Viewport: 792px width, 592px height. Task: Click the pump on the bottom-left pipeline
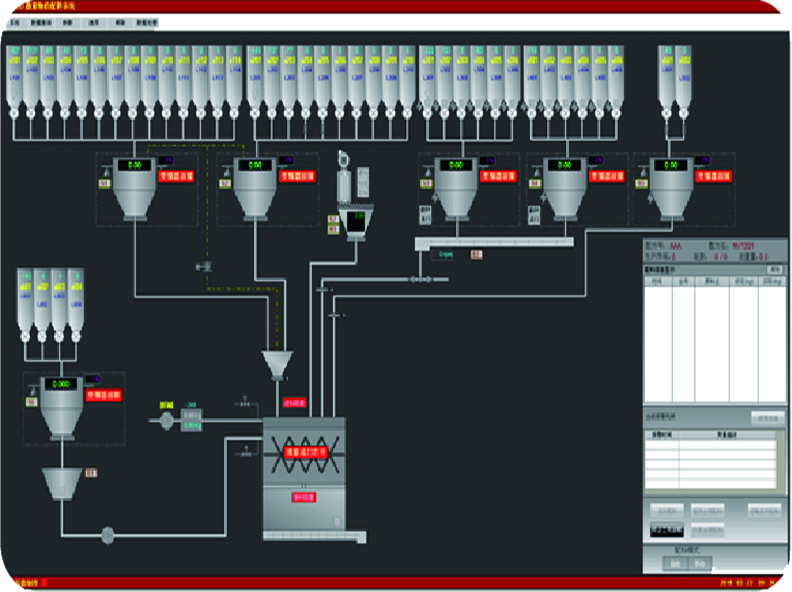tap(107, 535)
